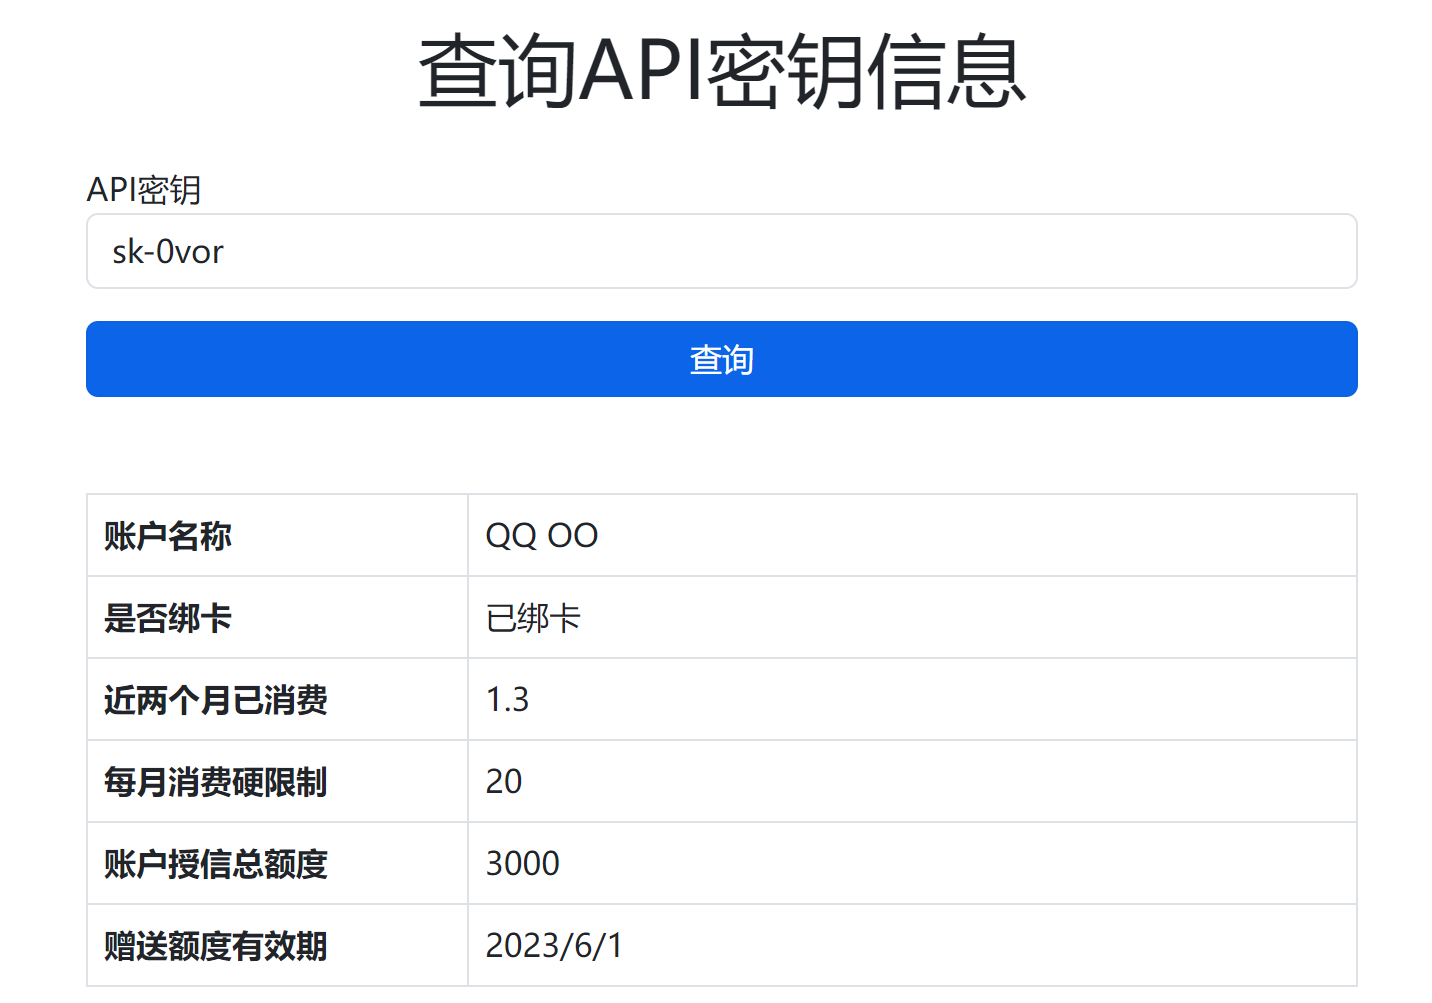Select the consumption value 1.3

coord(506,699)
